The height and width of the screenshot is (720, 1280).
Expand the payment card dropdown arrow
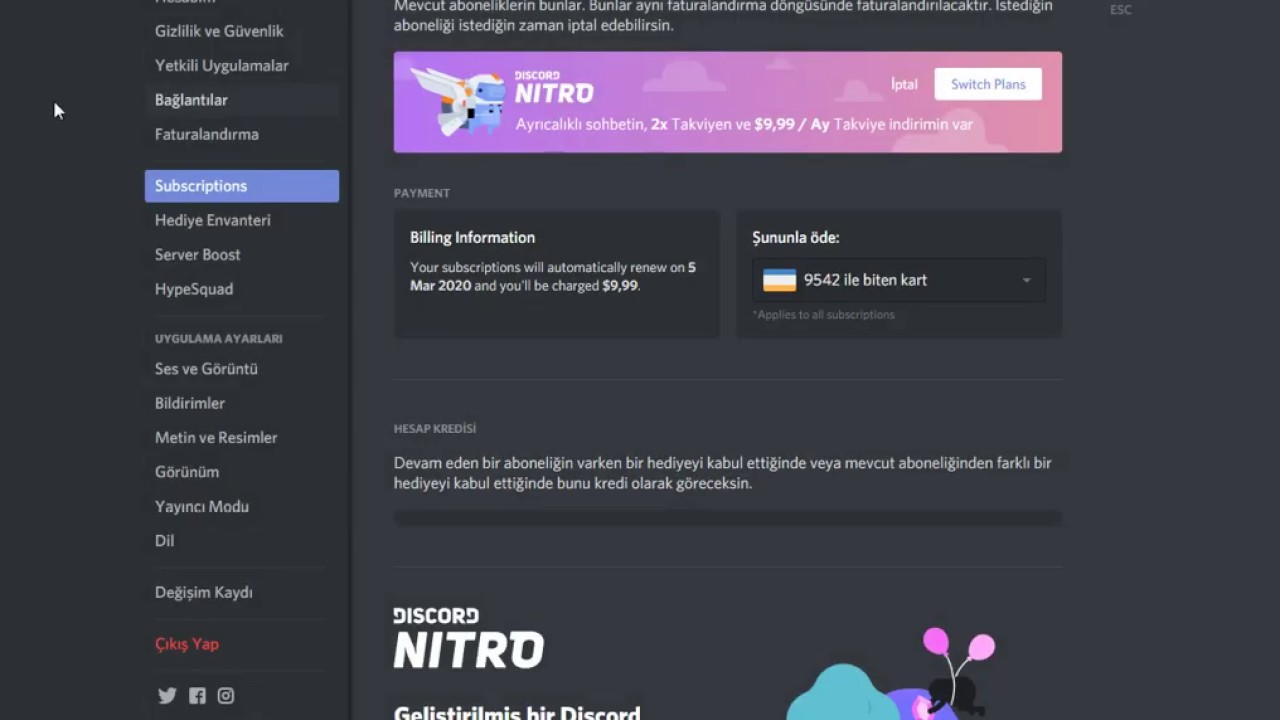click(1026, 280)
